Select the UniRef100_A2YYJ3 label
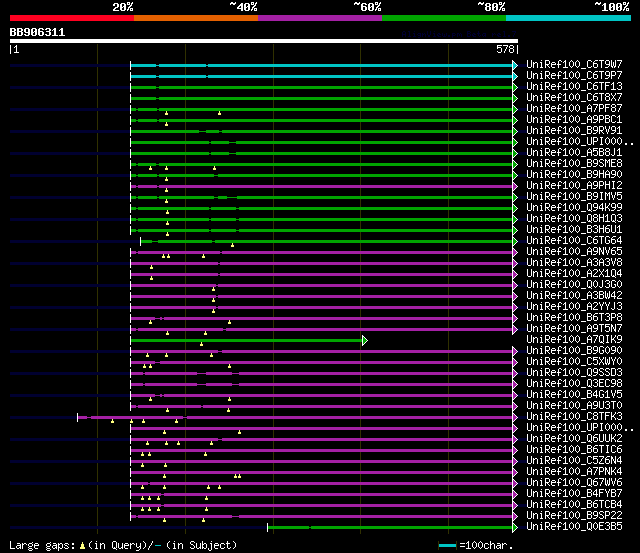640x553 pixels. click(574, 306)
